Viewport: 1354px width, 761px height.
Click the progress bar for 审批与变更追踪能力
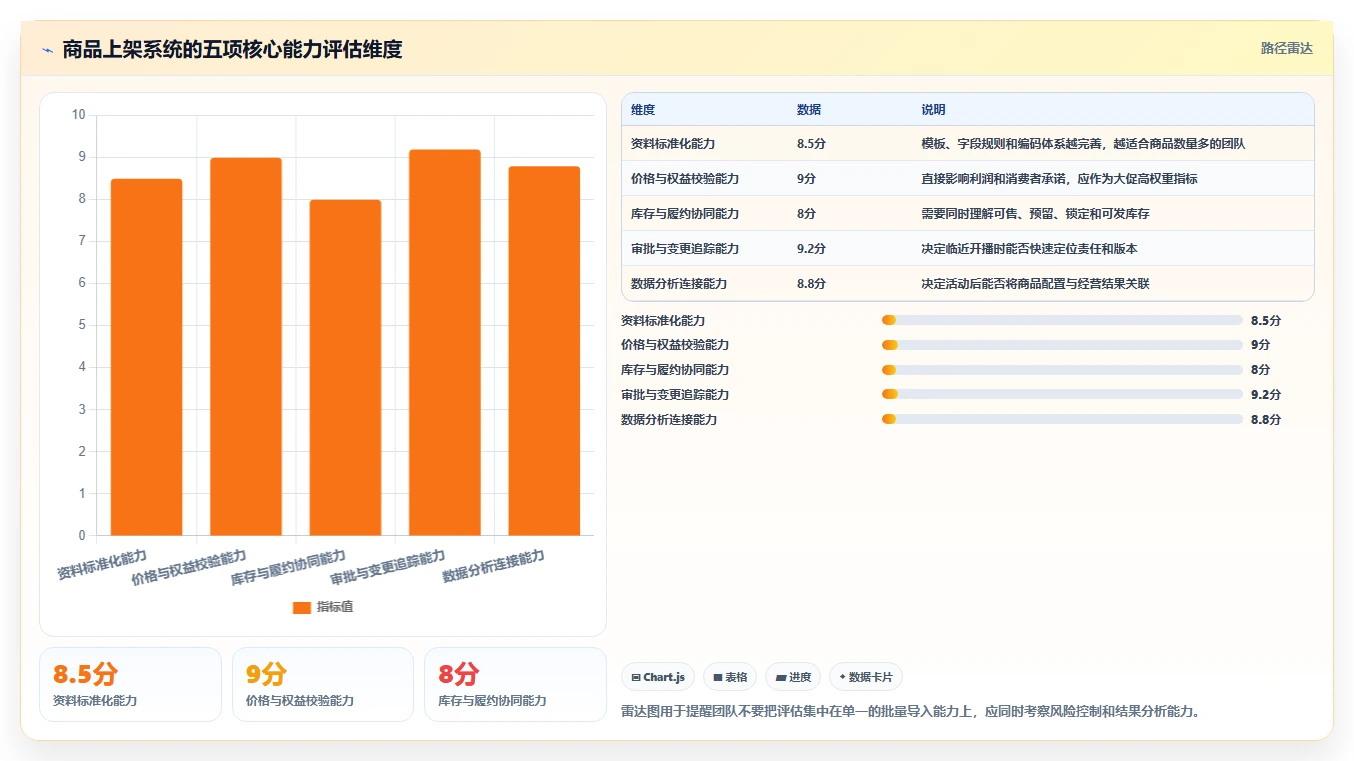click(1062, 394)
